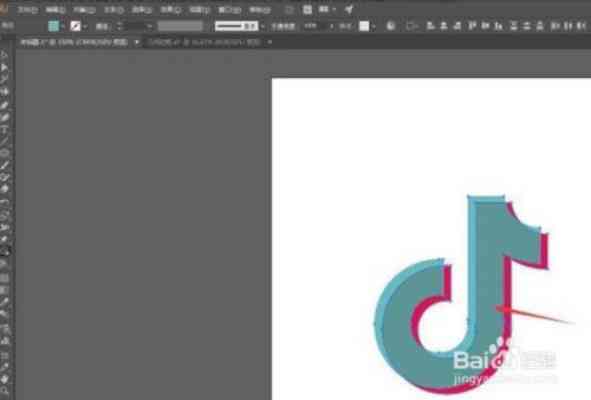
Task: Click the vertical align top icon
Action: click(x=472, y=26)
